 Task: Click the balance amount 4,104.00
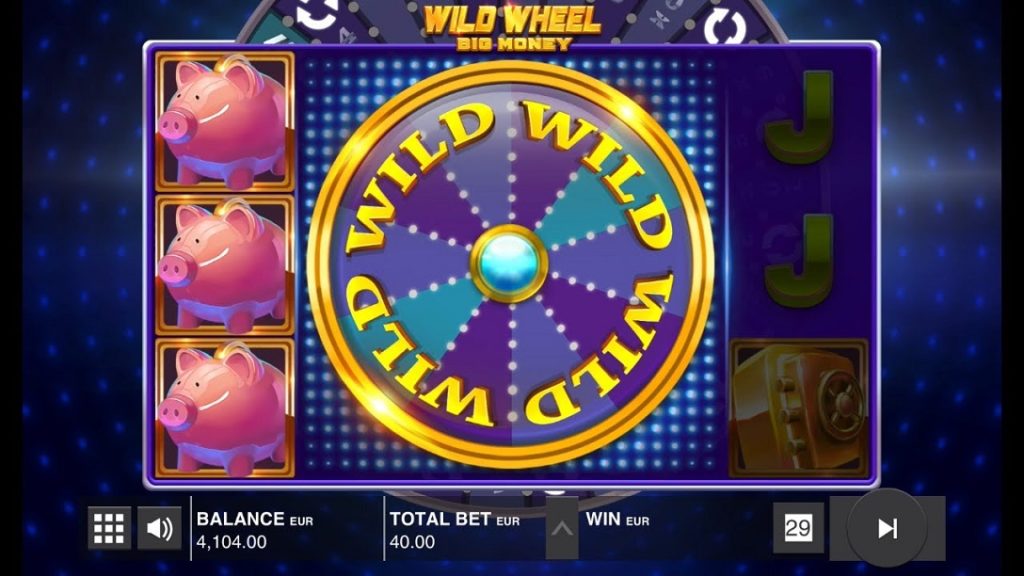pyautogui.click(x=231, y=542)
